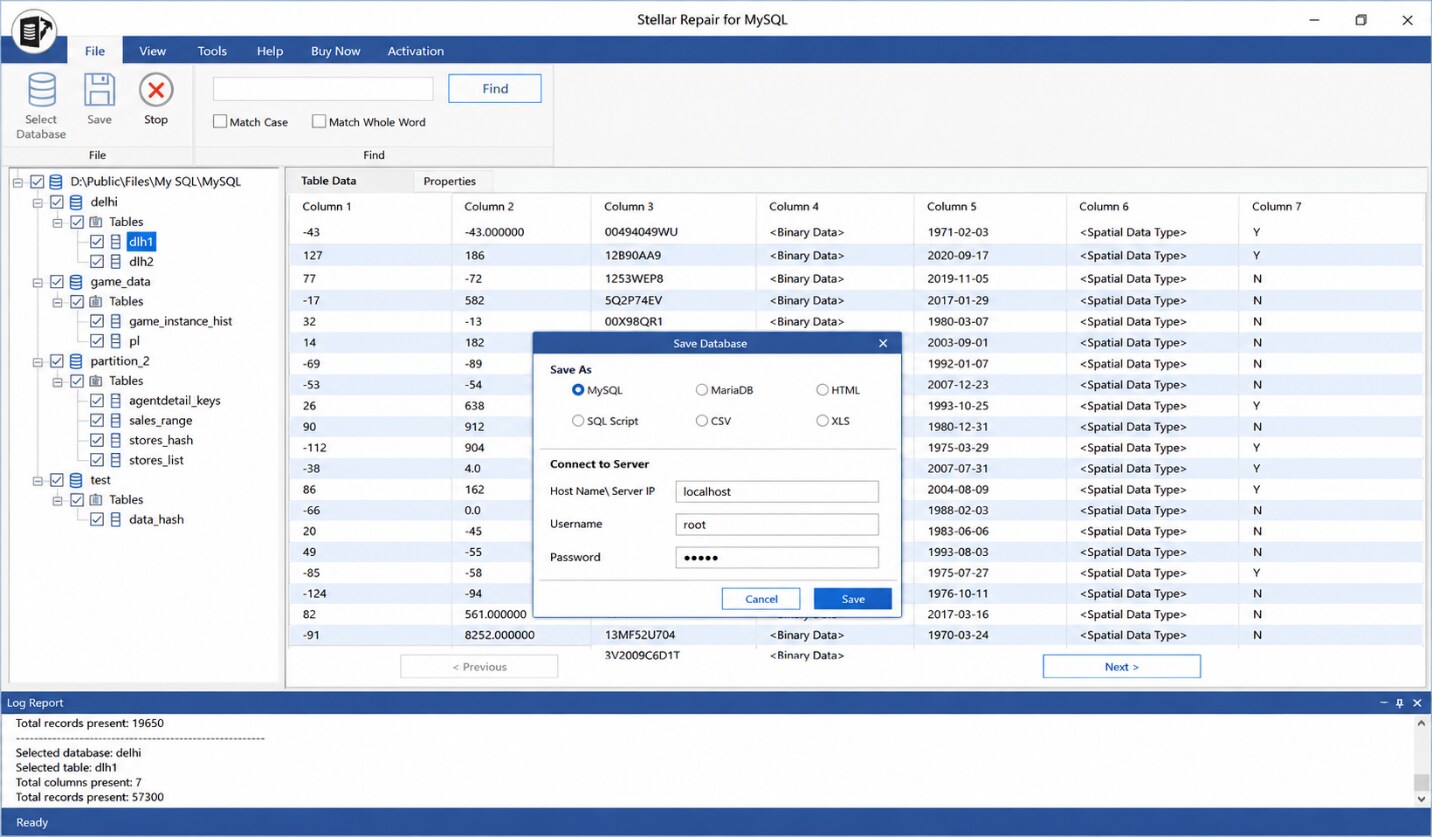Collapse the delhi database node
This screenshot has height=837, width=1432.
[38, 202]
